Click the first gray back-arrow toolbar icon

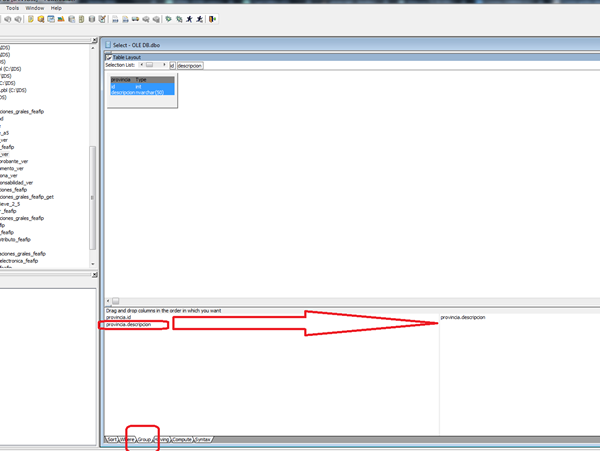[x=8, y=19]
